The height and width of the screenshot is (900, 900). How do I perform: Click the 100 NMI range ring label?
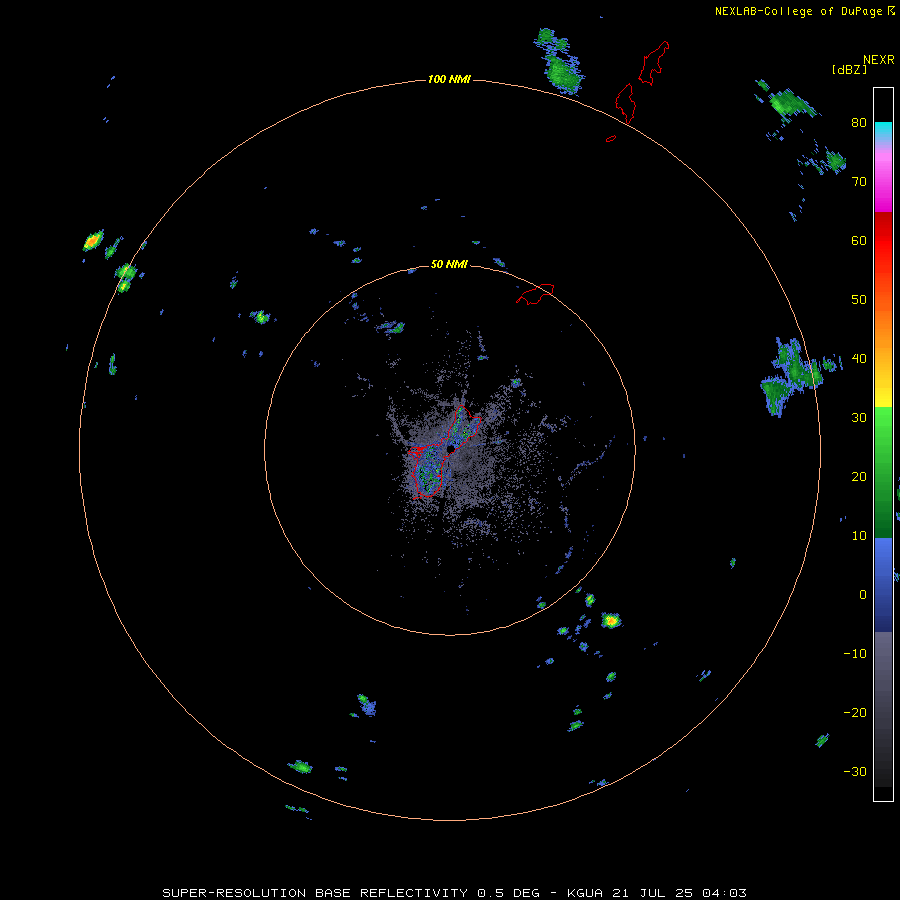pos(449,79)
